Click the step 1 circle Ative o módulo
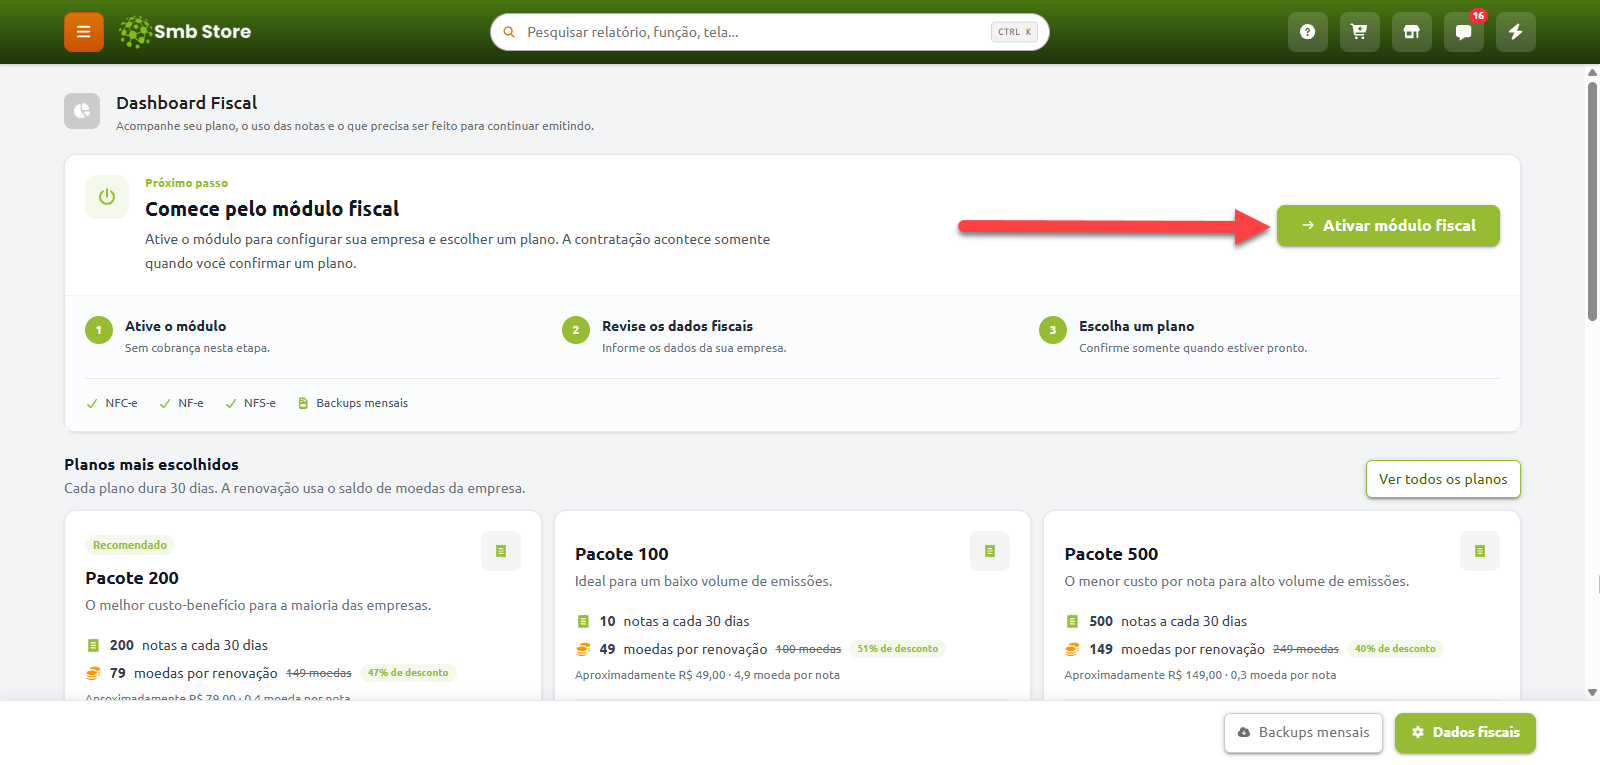 pos(99,330)
